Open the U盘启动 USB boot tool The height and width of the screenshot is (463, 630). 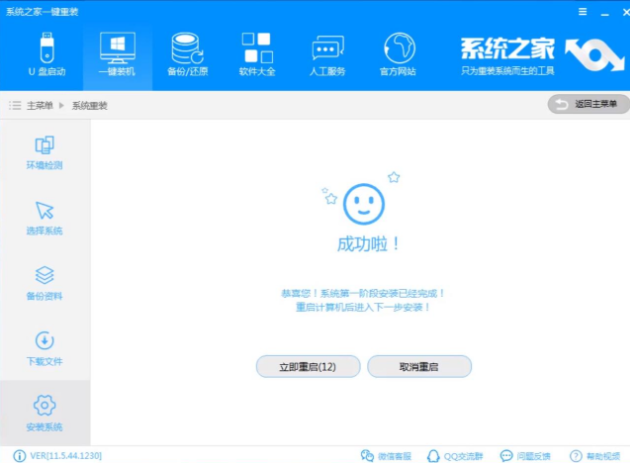46,54
